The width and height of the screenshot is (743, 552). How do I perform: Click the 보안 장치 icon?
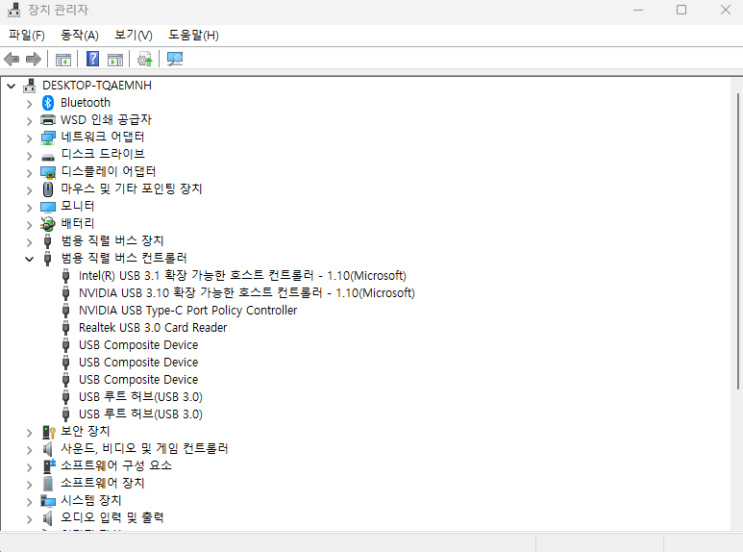tap(48, 432)
